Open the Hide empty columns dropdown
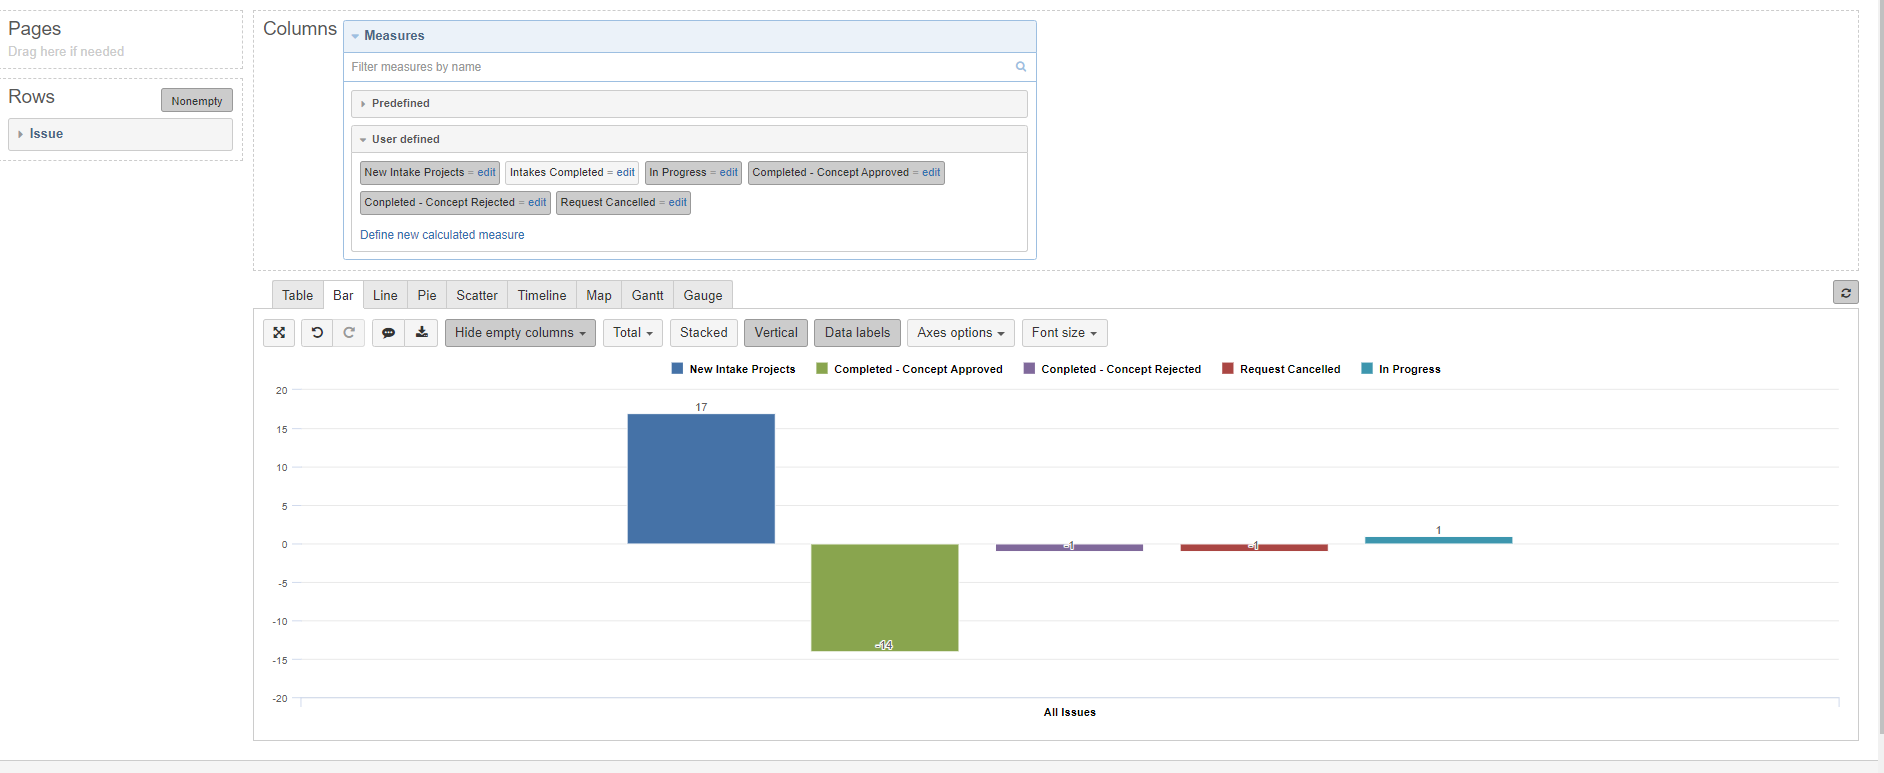The image size is (1884, 773). click(520, 333)
